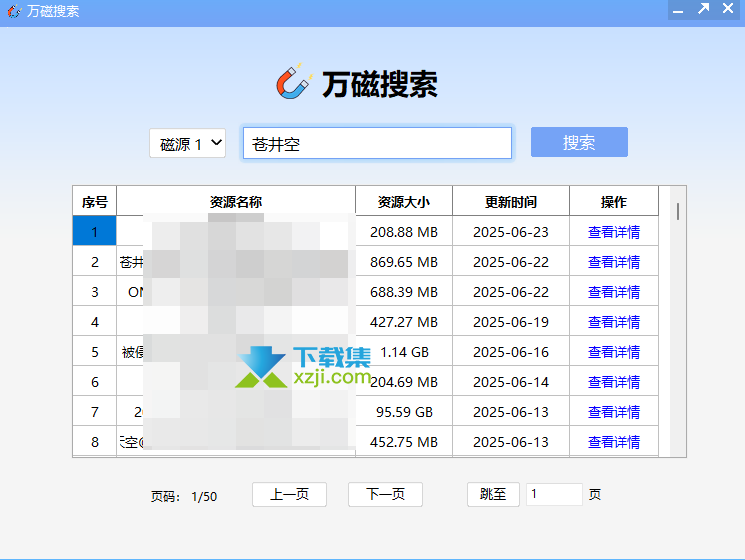Image resolution: width=745 pixels, height=560 pixels.
Task: Click the 页码 1/50 page indicator
Action: click(x=184, y=496)
